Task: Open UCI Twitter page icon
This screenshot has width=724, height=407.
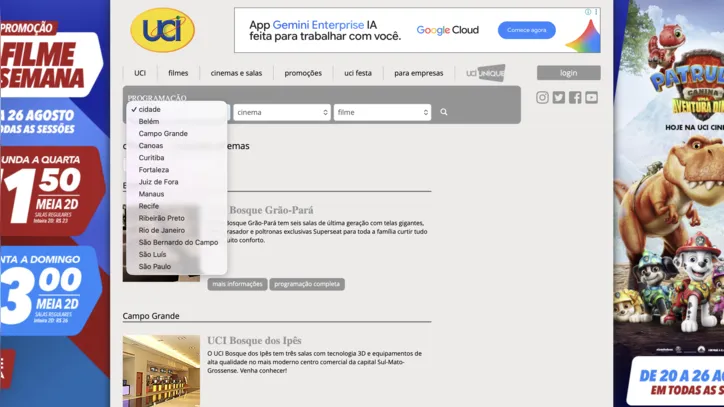Action: coord(559,97)
